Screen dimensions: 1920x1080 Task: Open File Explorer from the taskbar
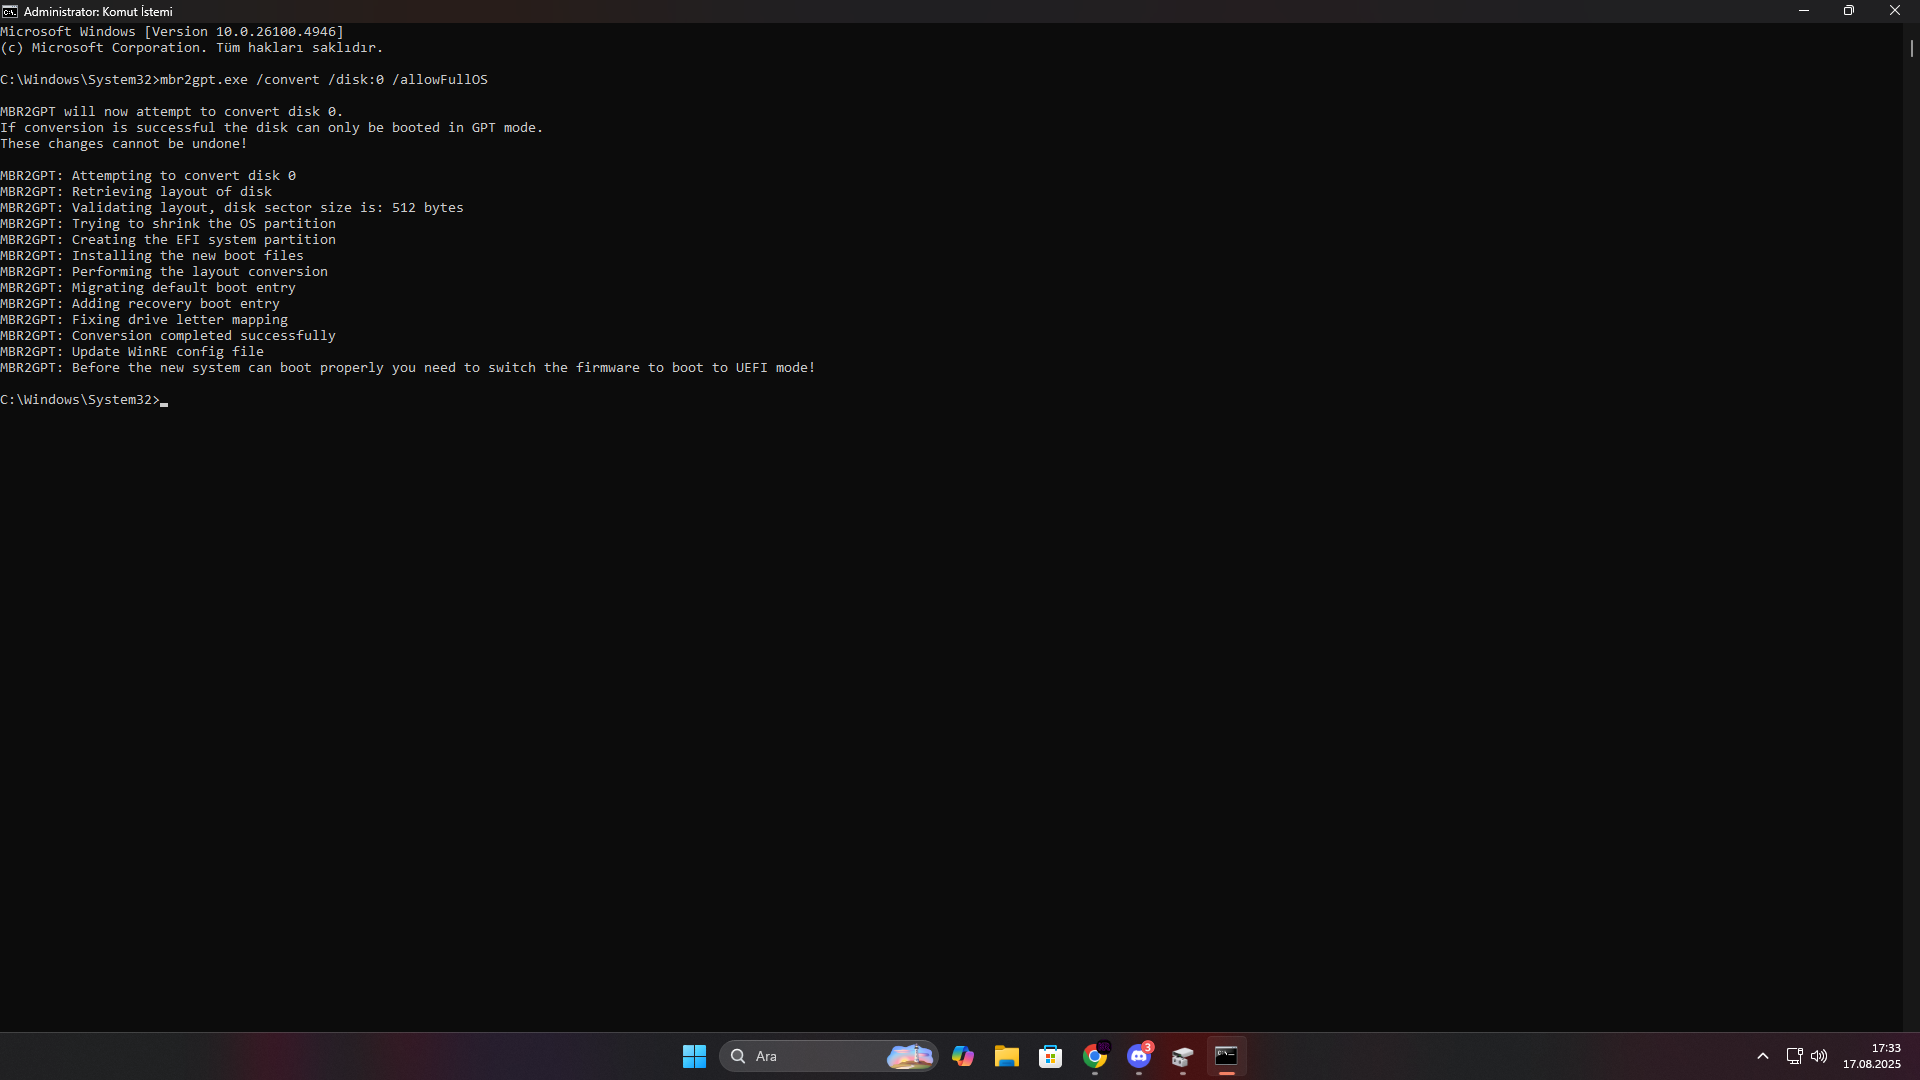coord(1006,1056)
